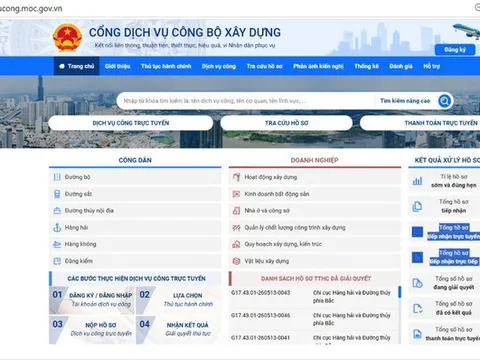Open the Phản ánh kiến nghị menu
The image size is (480, 360).
click(318, 66)
